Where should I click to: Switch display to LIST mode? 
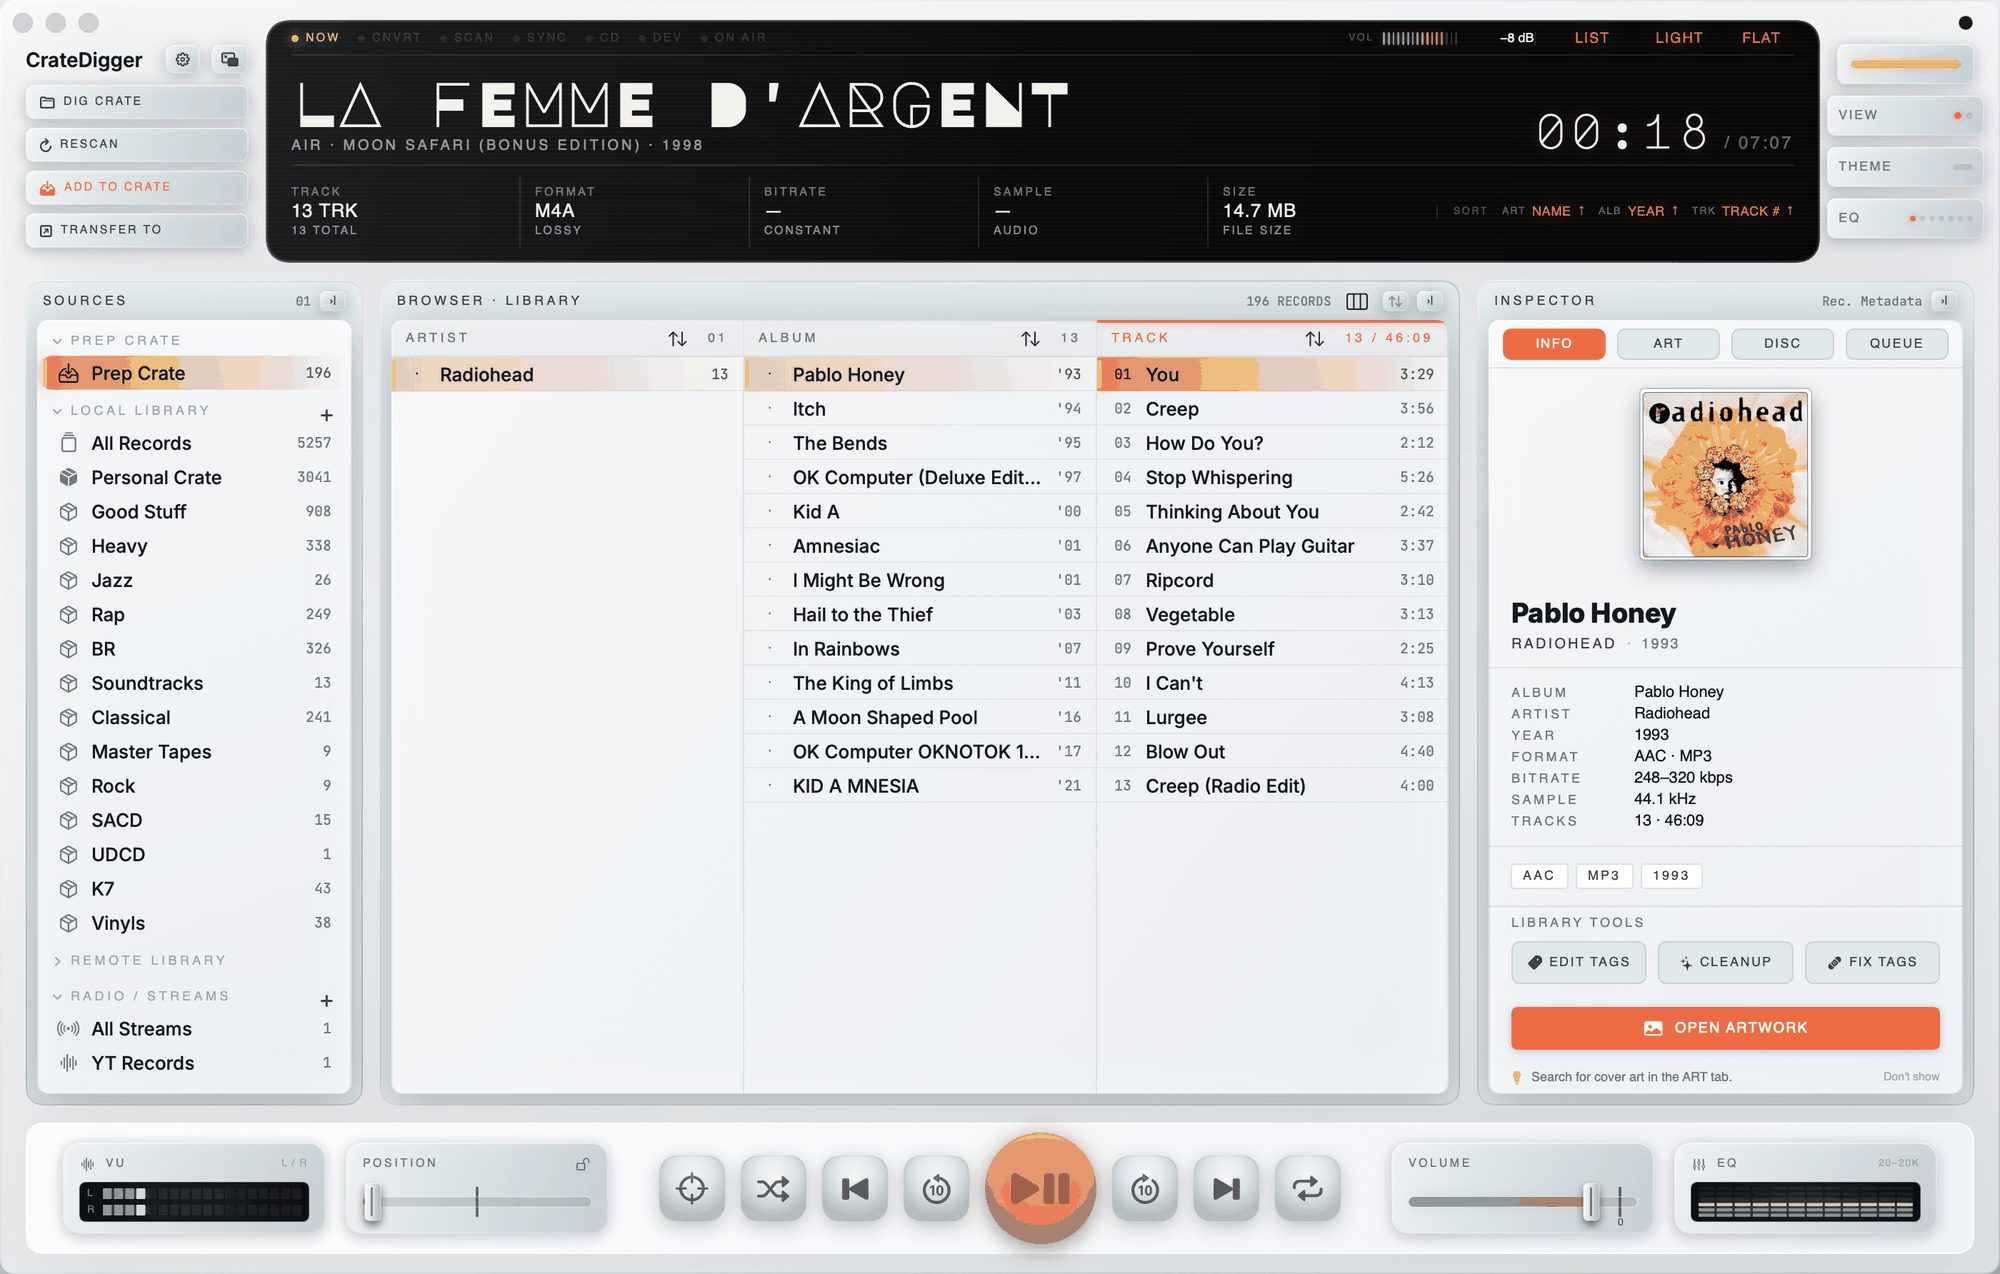(1592, 38)
